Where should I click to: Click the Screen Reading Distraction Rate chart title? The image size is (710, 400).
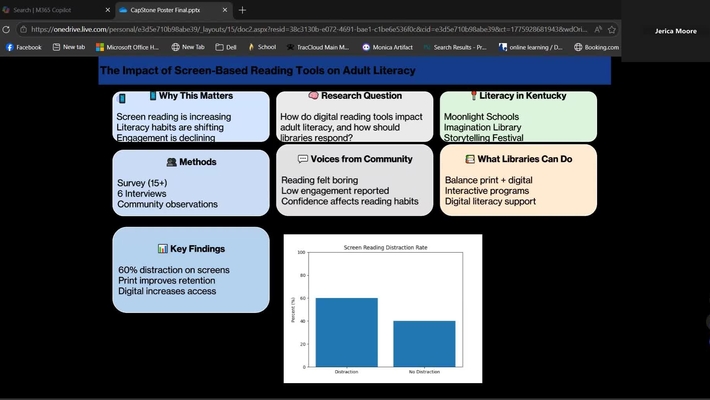pos(385,248)
